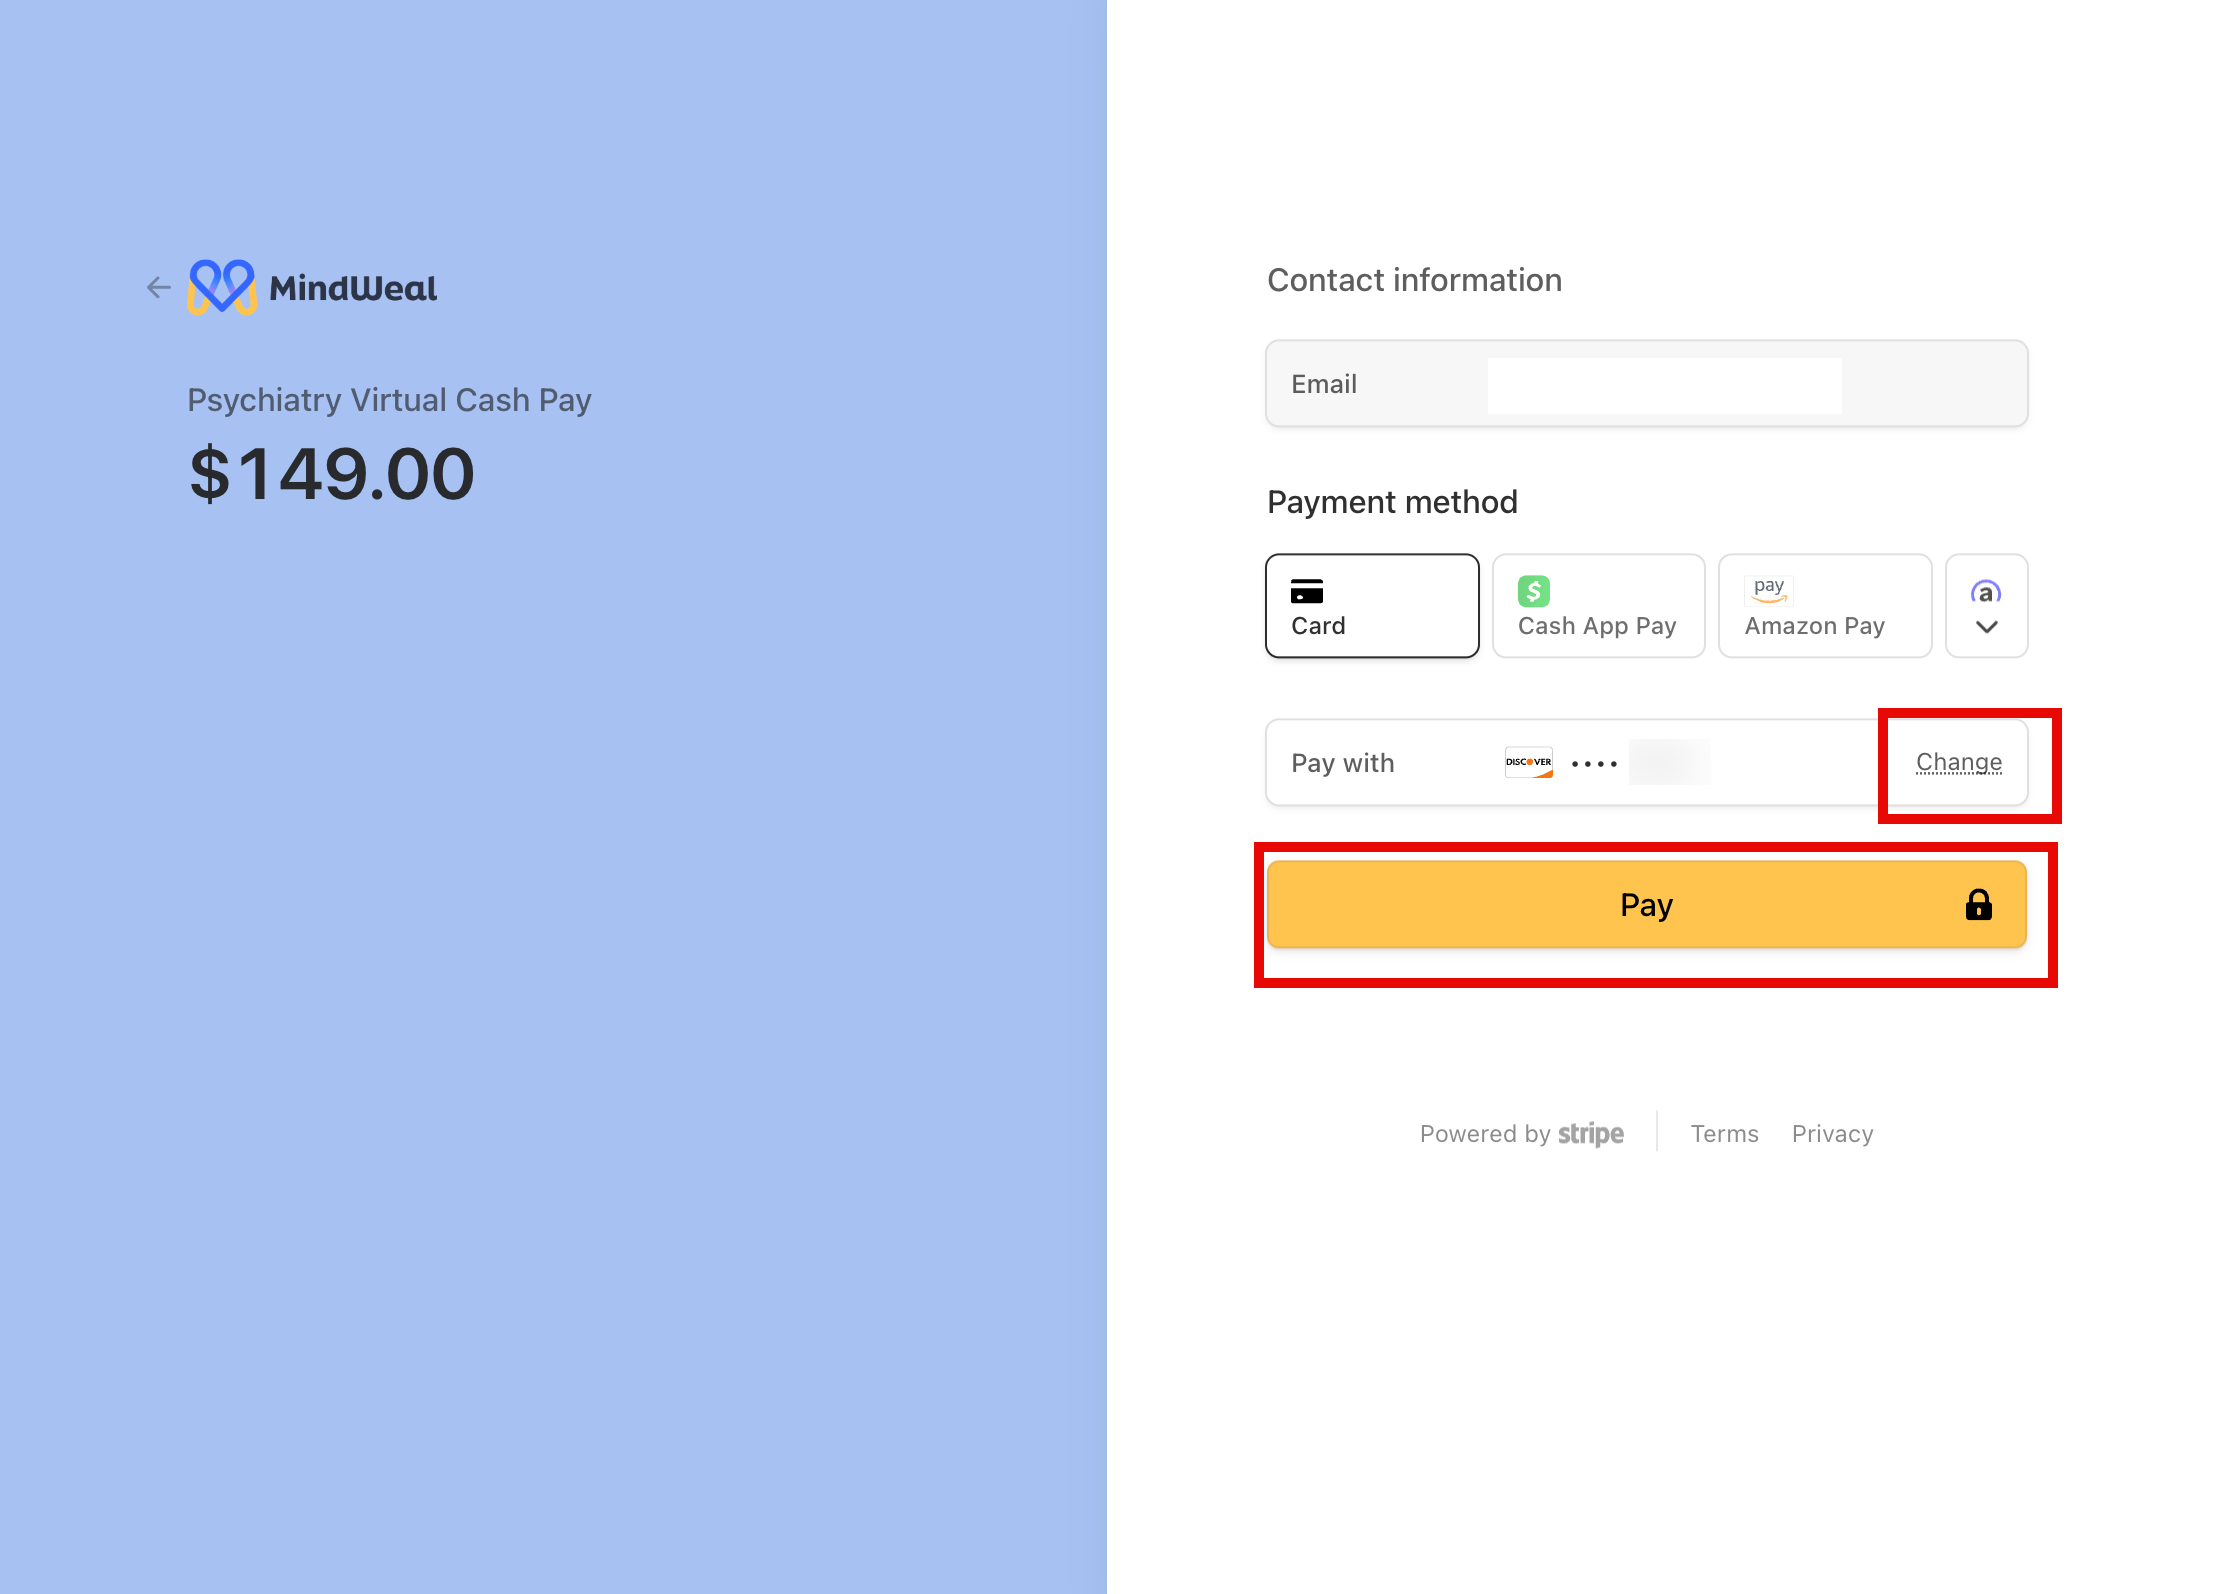Screen dimensions: 2236x1594
Task: Click the Amazon Pay logo icon
Action: click(1768, 589)
